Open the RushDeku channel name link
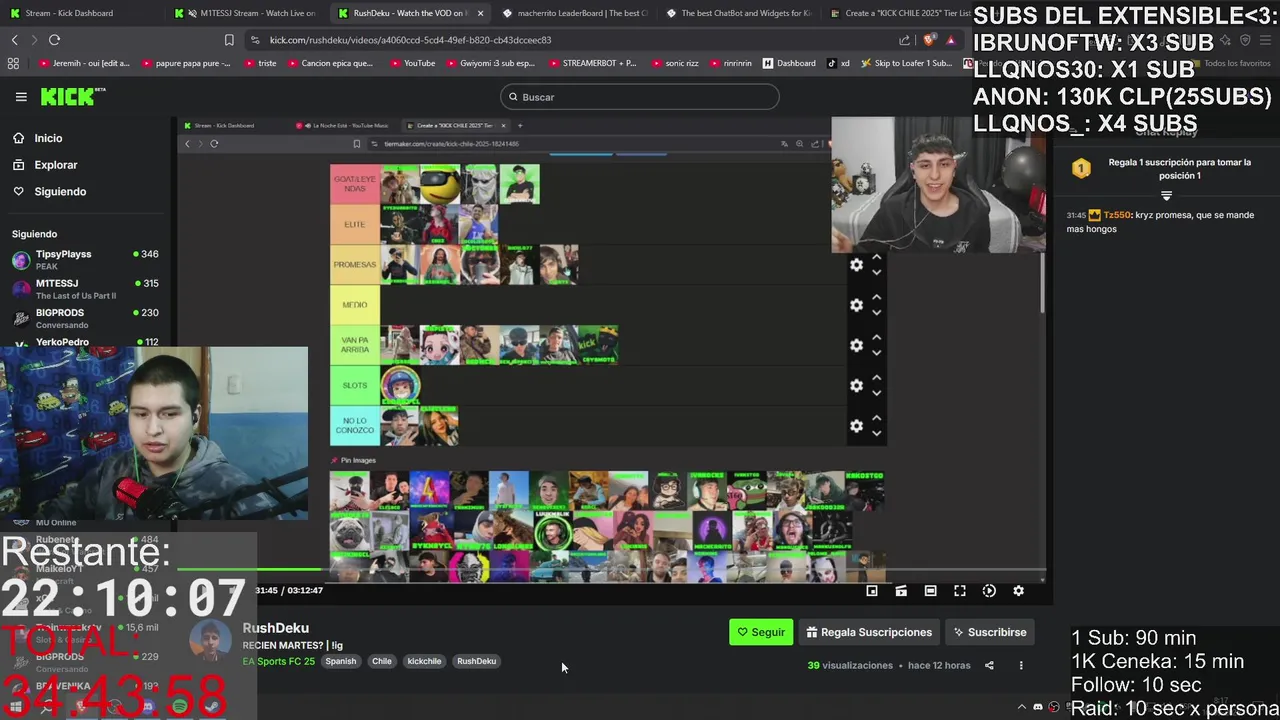Screen dimensions: 1280x720 275,628
